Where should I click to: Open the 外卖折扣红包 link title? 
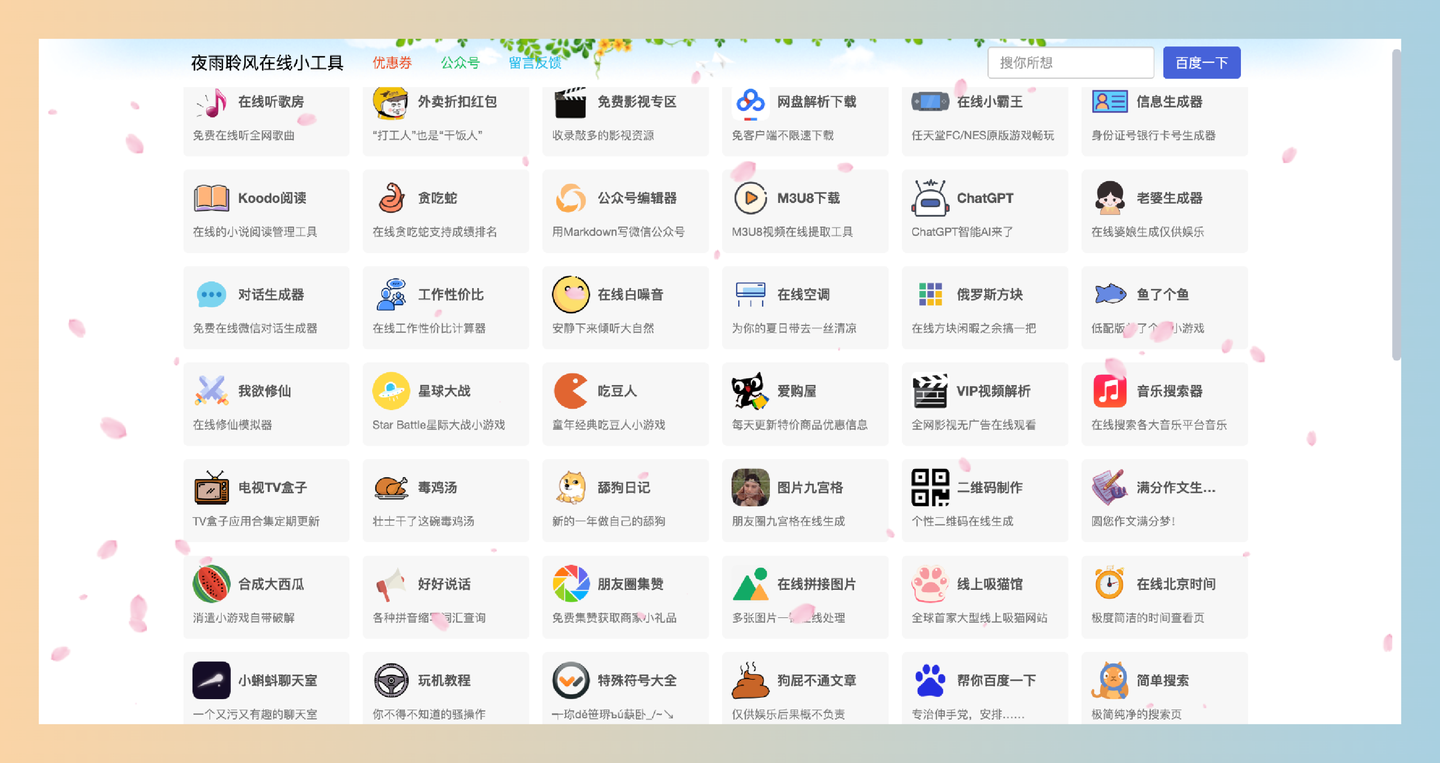tap(457, 102)
